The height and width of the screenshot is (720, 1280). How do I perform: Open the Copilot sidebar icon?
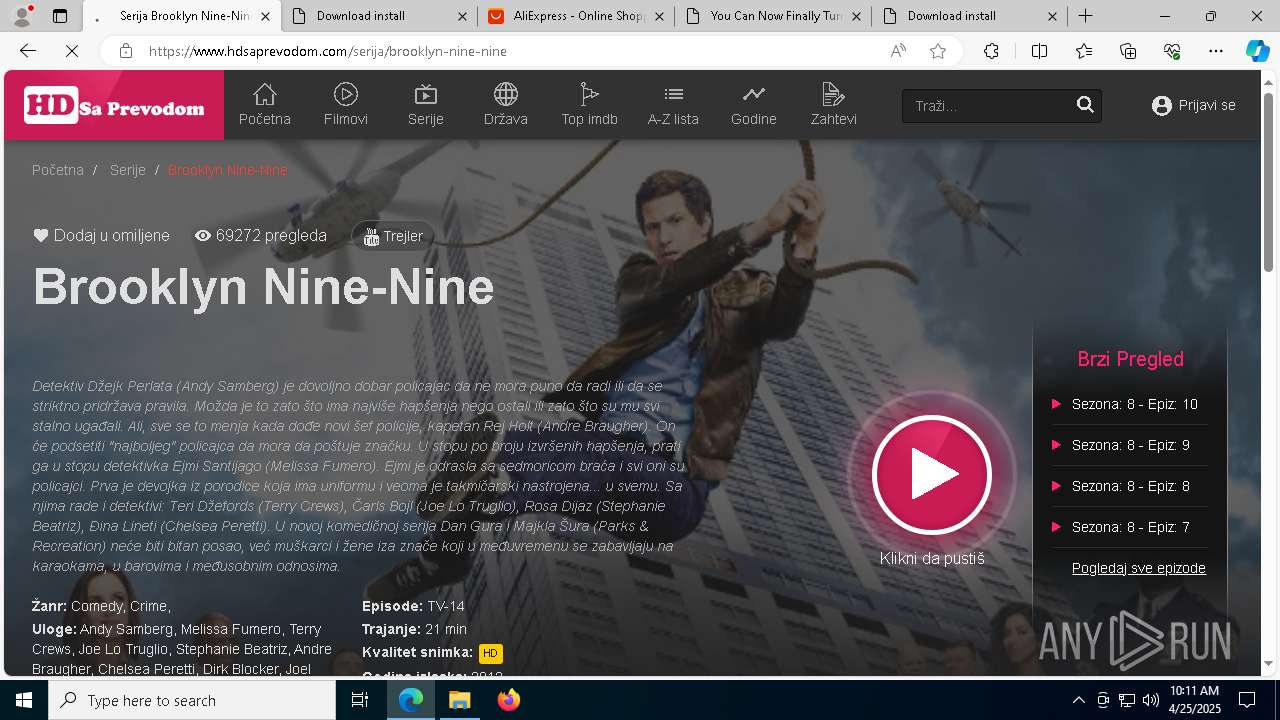[x=1257, y=51]
